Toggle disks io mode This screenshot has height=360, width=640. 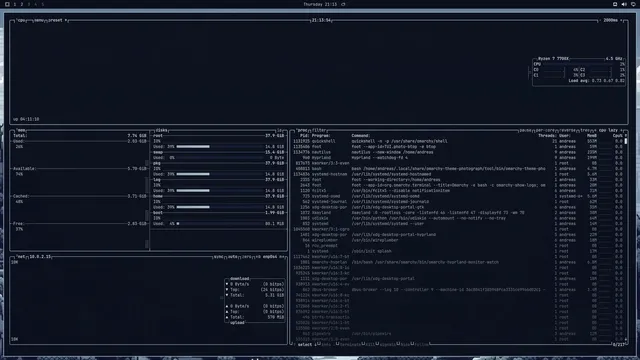280,130
